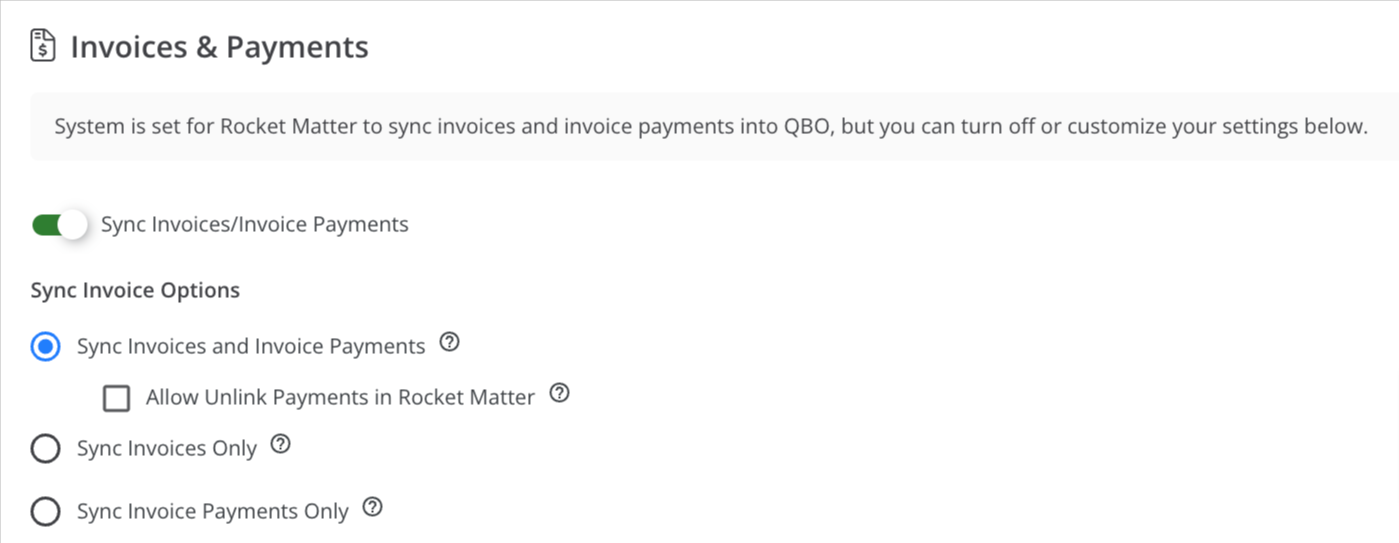This screenshot has width=1399, height=543.
Task: Check the Allow Unlink Payments in Rocket Matter box
Action: 117,399
